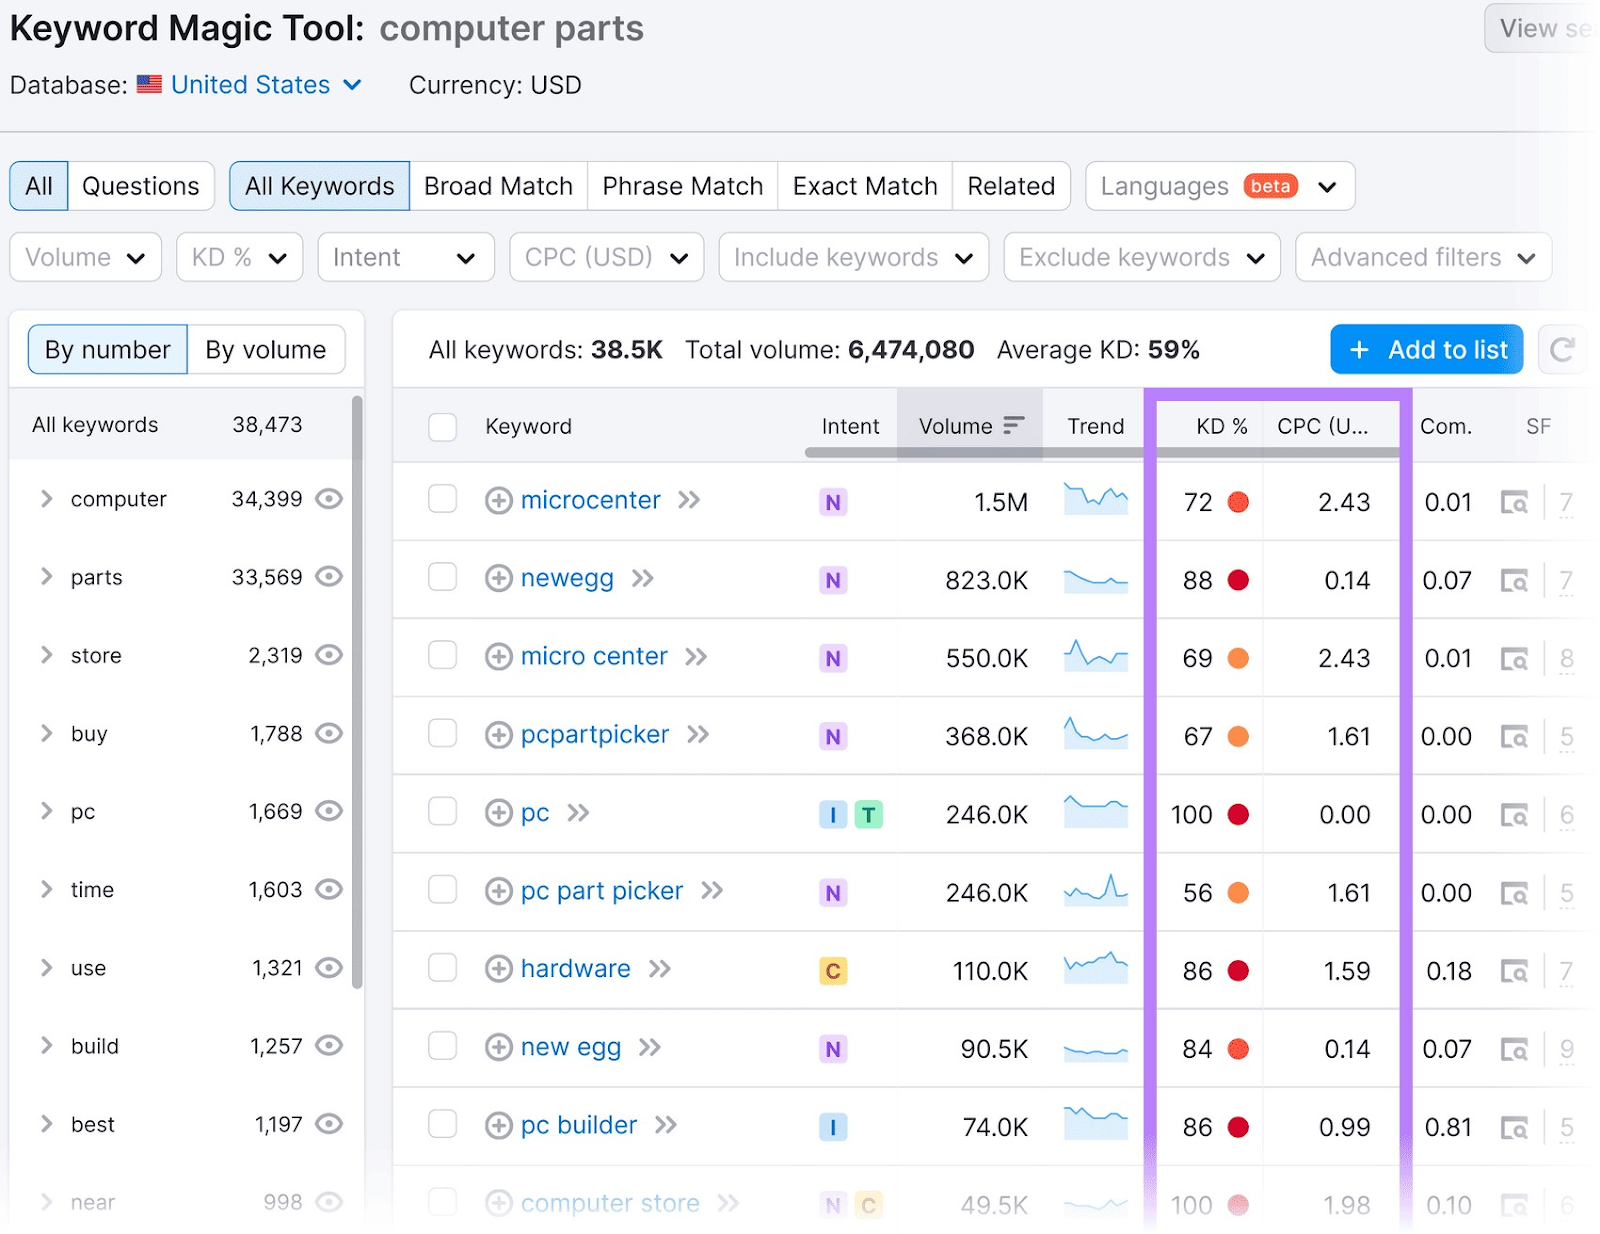Click the Volume column sort icon
The image size is (1600, 1234).
[x=1013, y=426]
